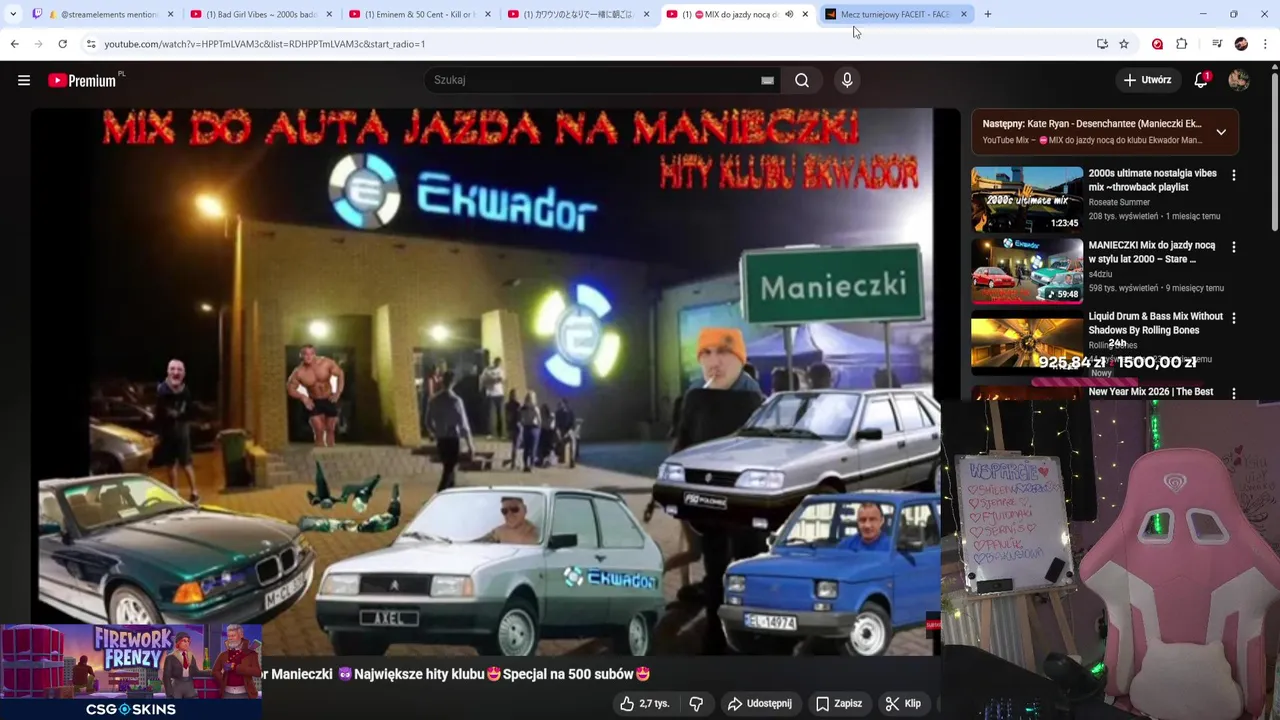Close the Eminem & 50 Cent tab
Image resolution: width=1280 pixels, height=720 pixels.
[x=487, y=14]
